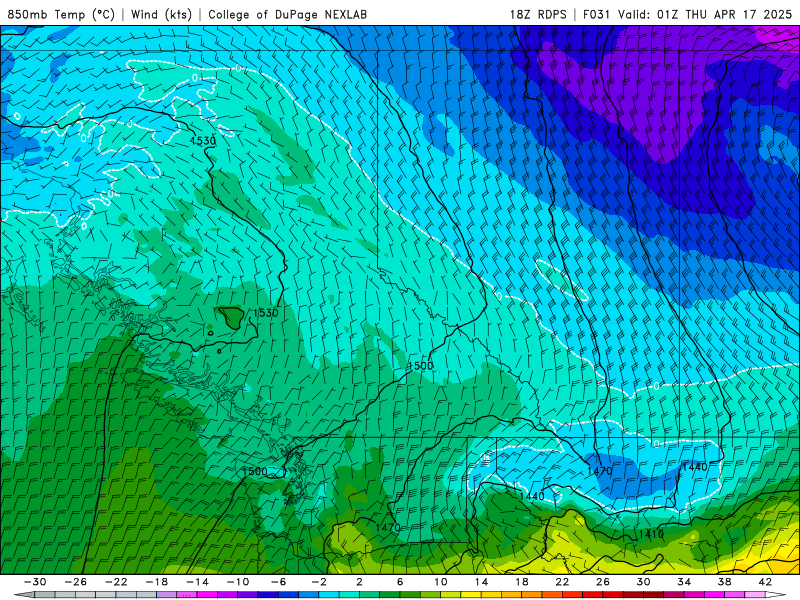The width and height of the screenshot is (800, 600).
Task: Click the positive 2 color scale label
Action: [x=360, y=582]
